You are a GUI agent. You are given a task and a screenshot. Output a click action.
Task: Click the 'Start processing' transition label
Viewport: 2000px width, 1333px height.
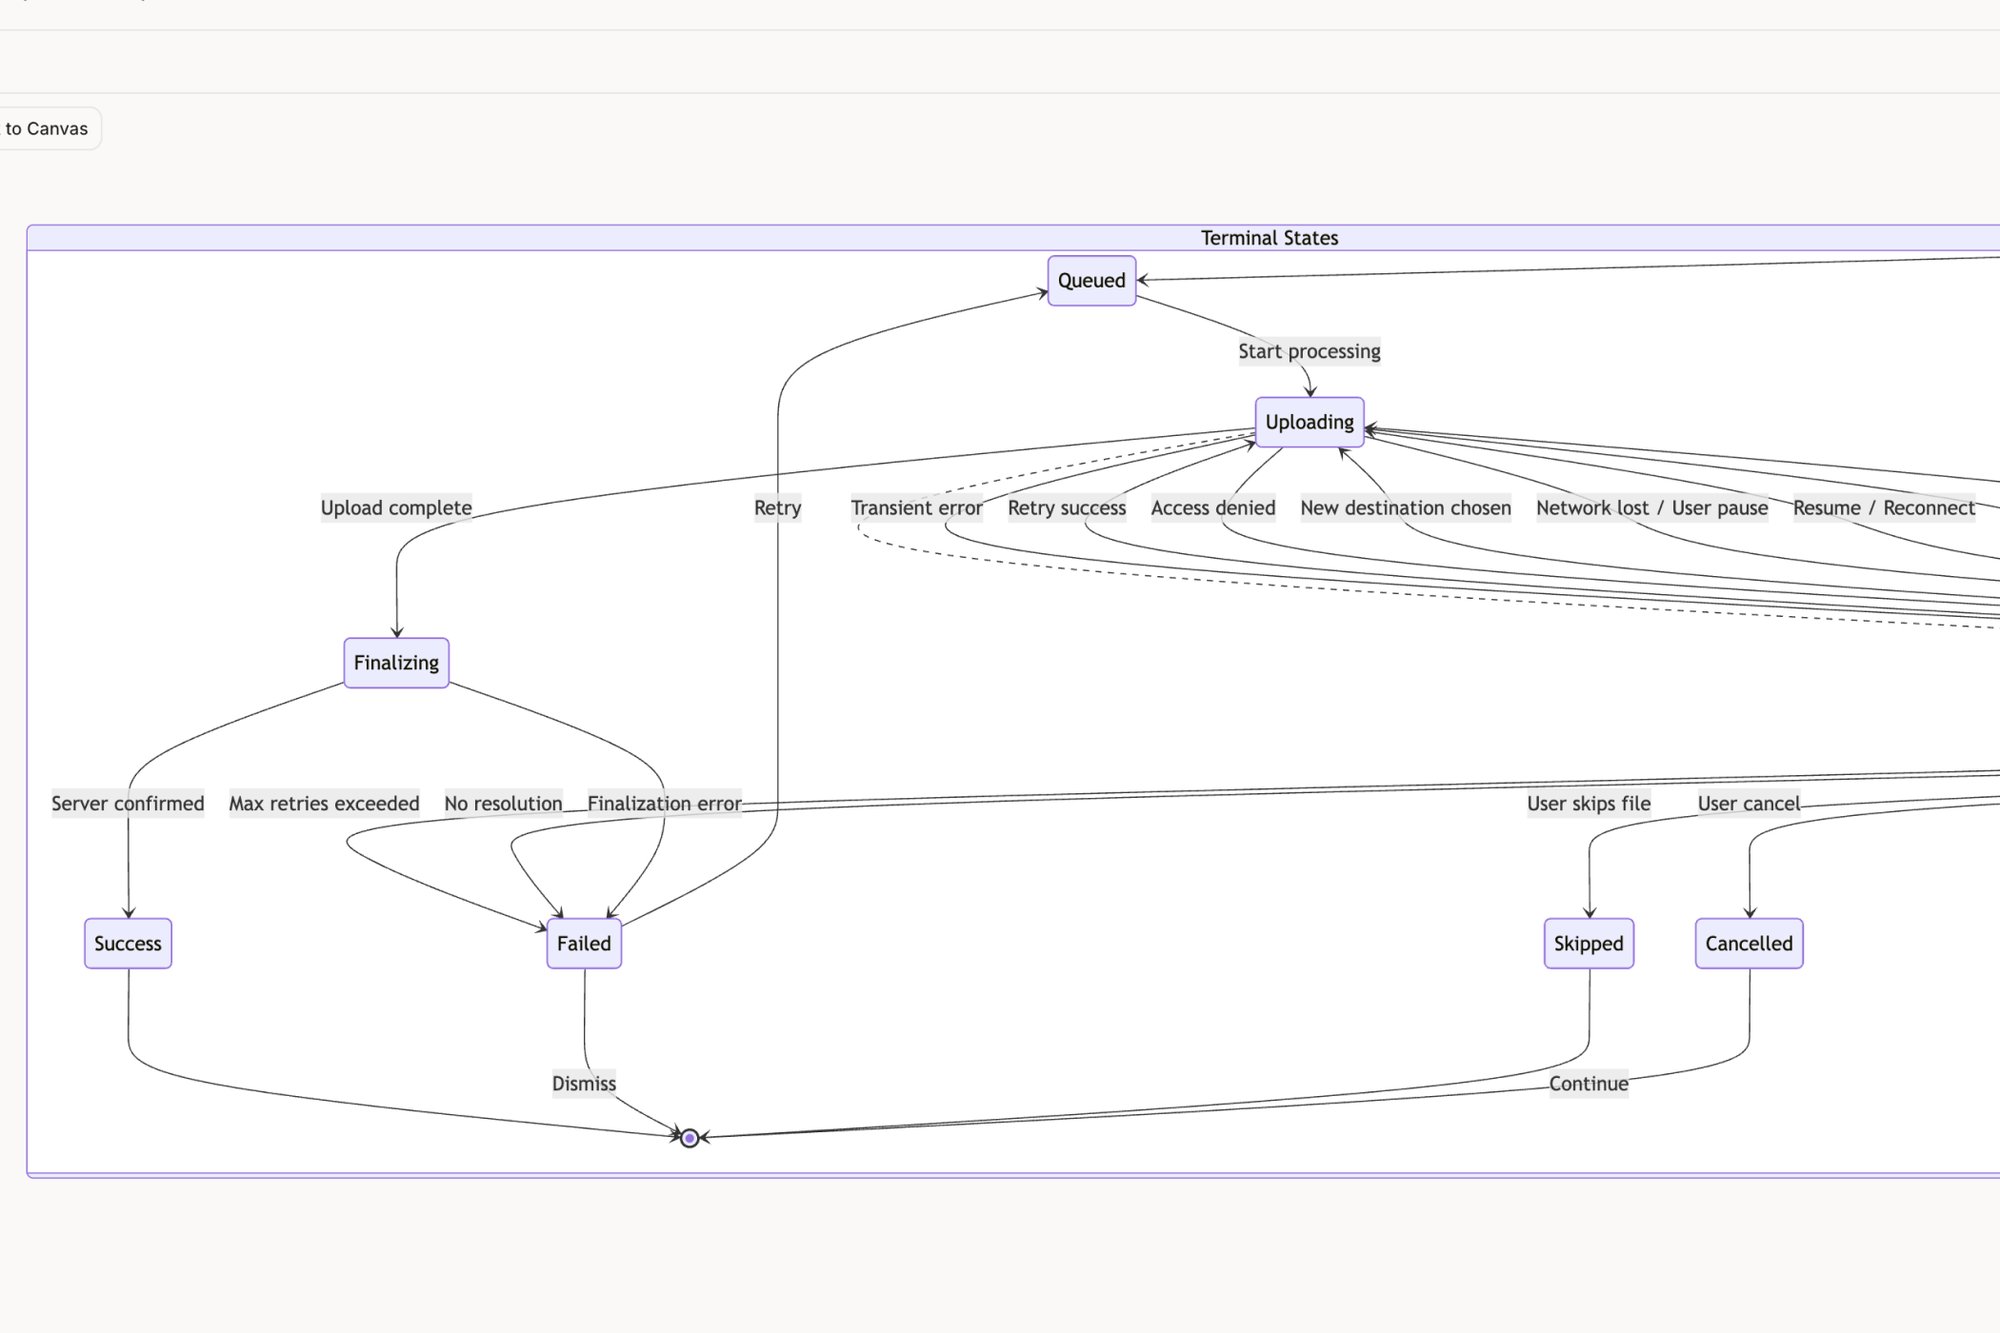pos(1308,351)
